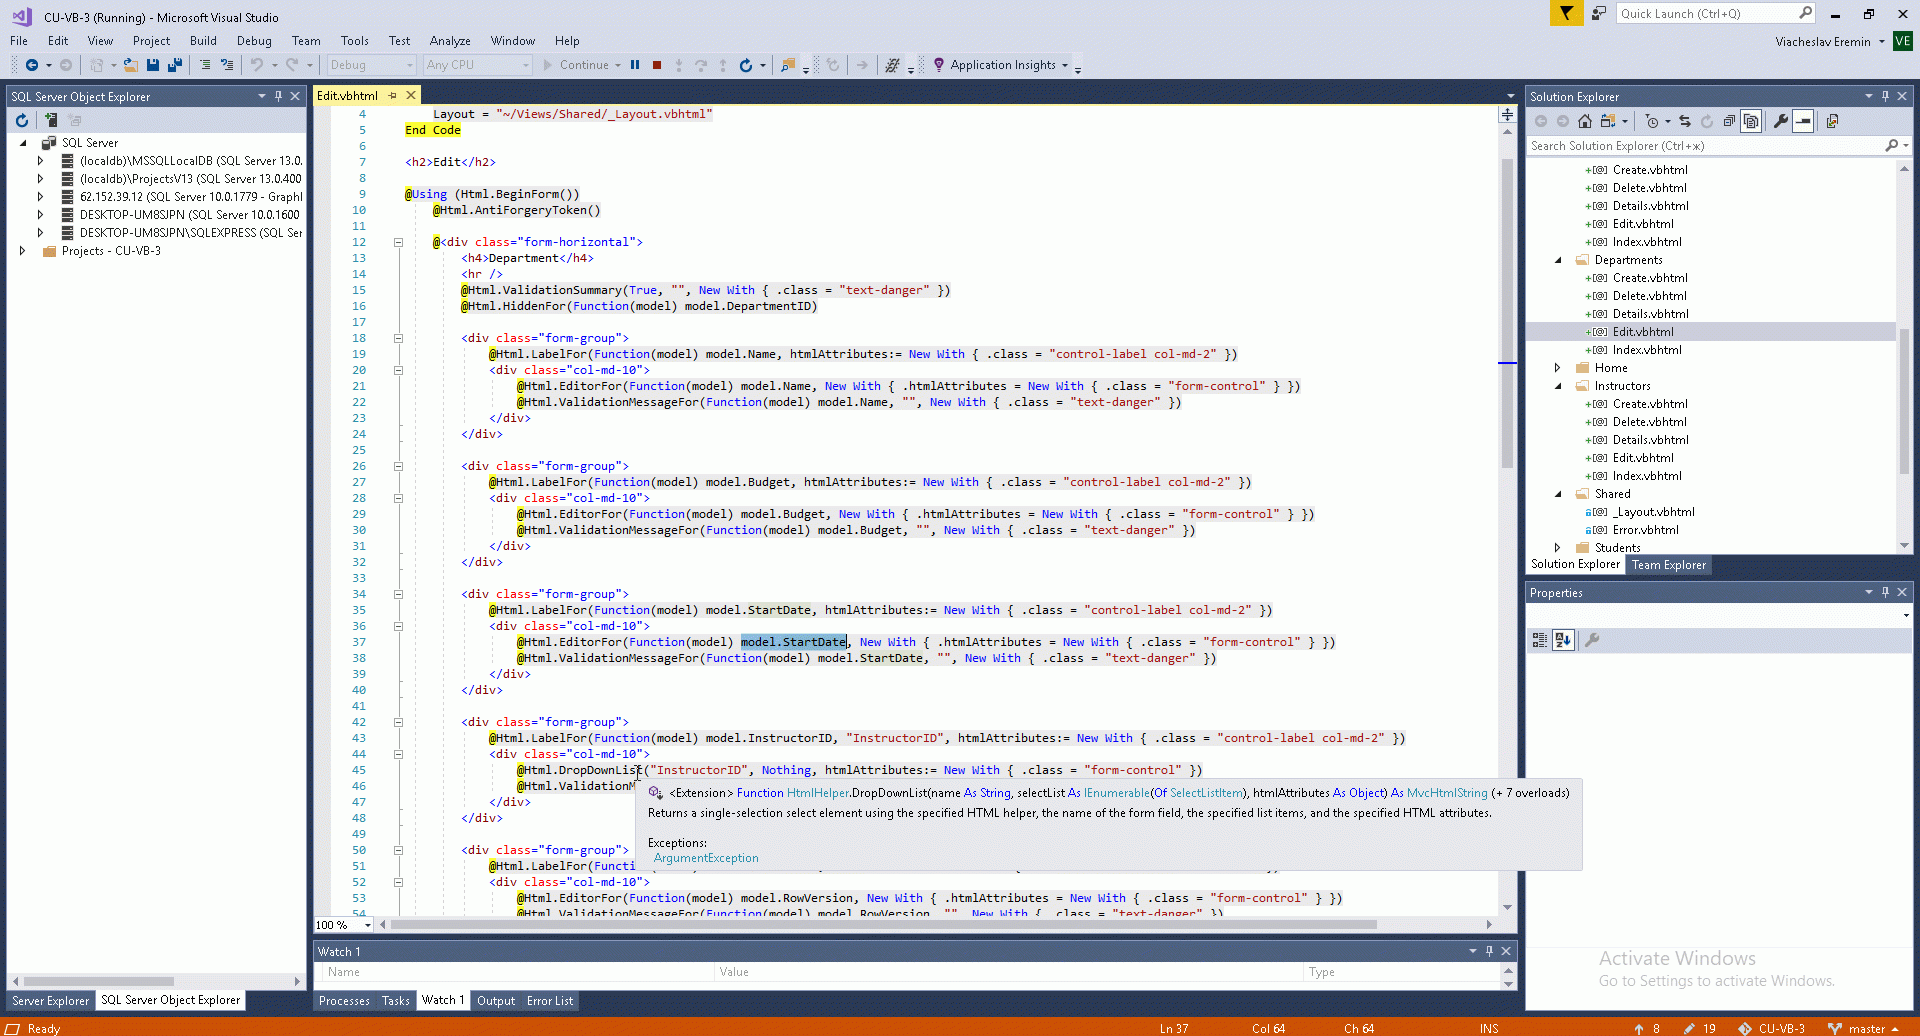Expand the Home folder in Solution Explorer
This screenshot has height=1036, width=1920.
click(x=1557, y=368)
